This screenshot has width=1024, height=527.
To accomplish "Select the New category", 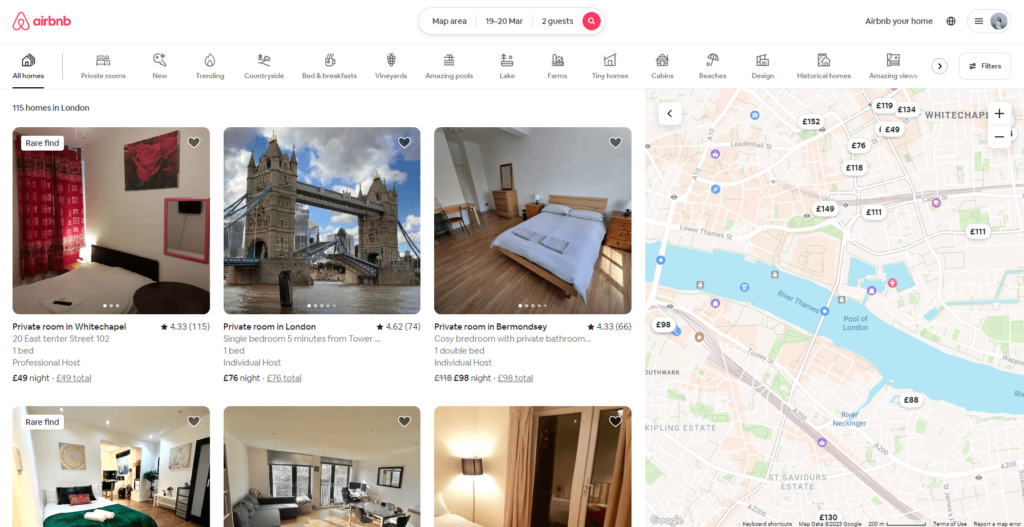I will point(160,66).
